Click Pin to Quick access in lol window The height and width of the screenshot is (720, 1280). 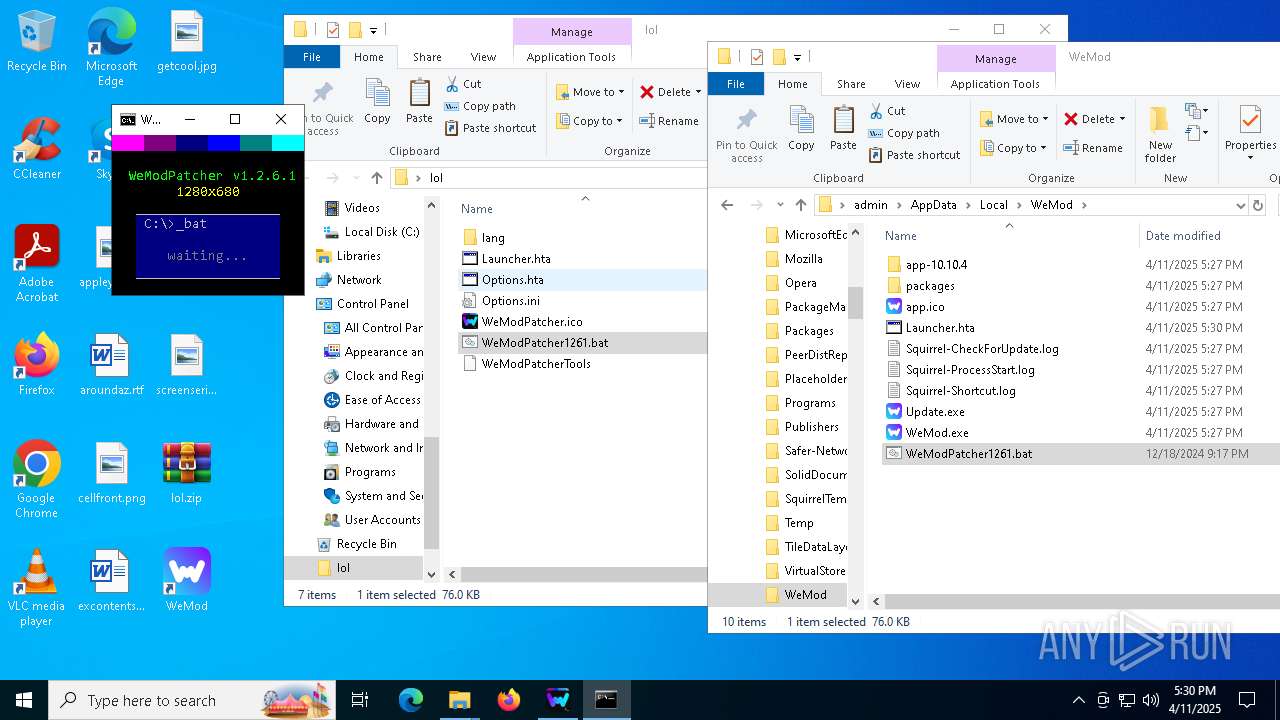[x=323, y=107]
